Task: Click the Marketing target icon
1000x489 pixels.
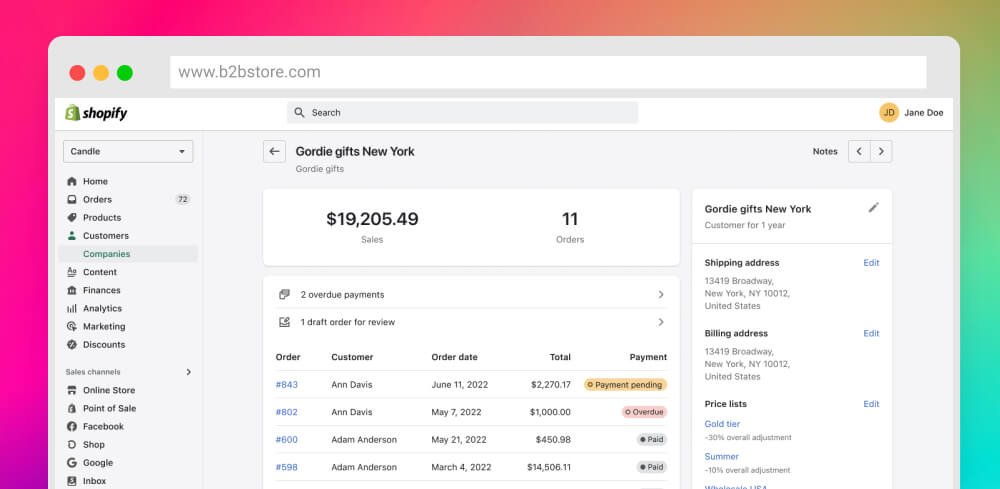Action: point(72,326)
